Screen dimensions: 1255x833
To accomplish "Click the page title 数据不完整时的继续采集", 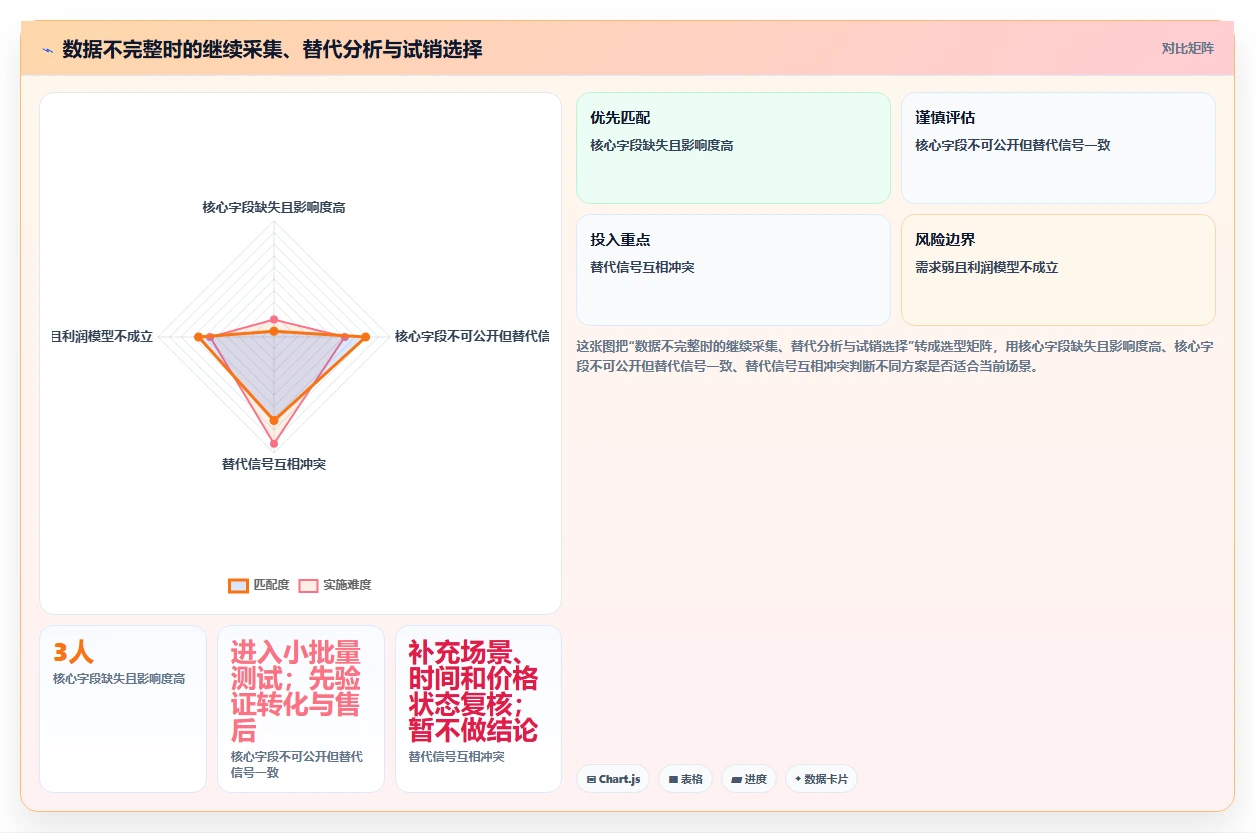I will point(272,49).
